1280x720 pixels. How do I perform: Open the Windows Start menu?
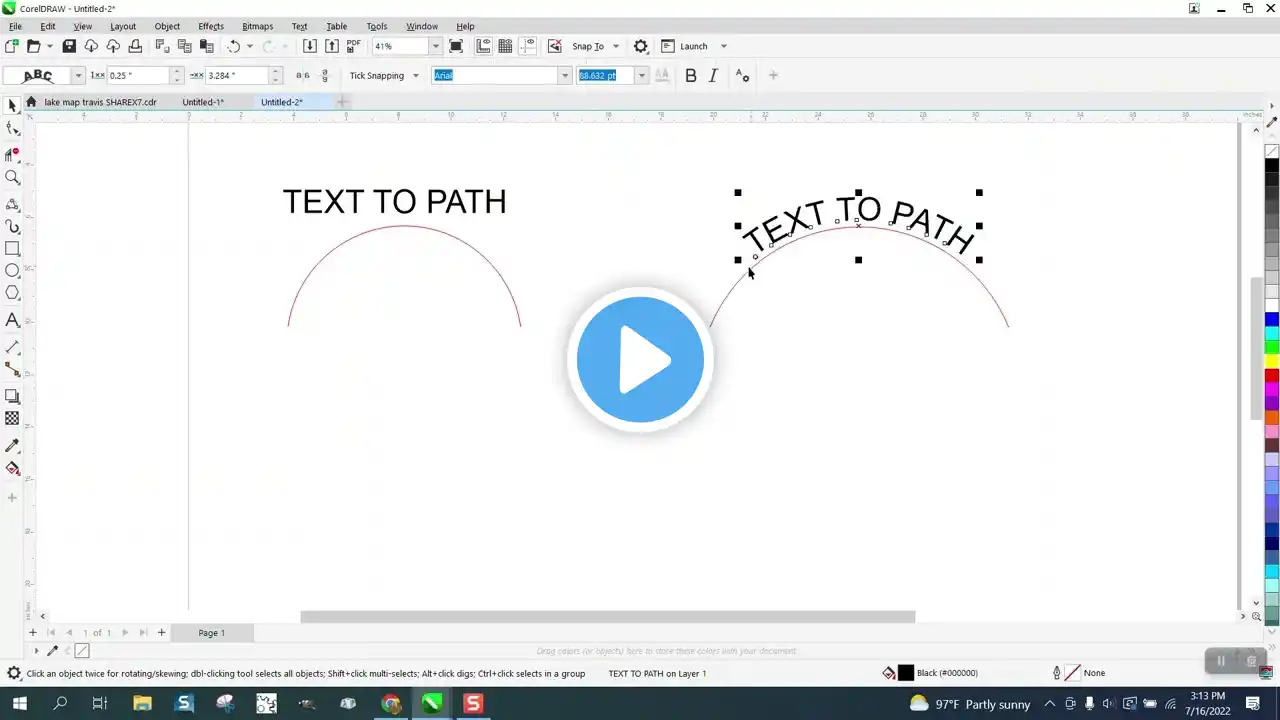point(19,704)
